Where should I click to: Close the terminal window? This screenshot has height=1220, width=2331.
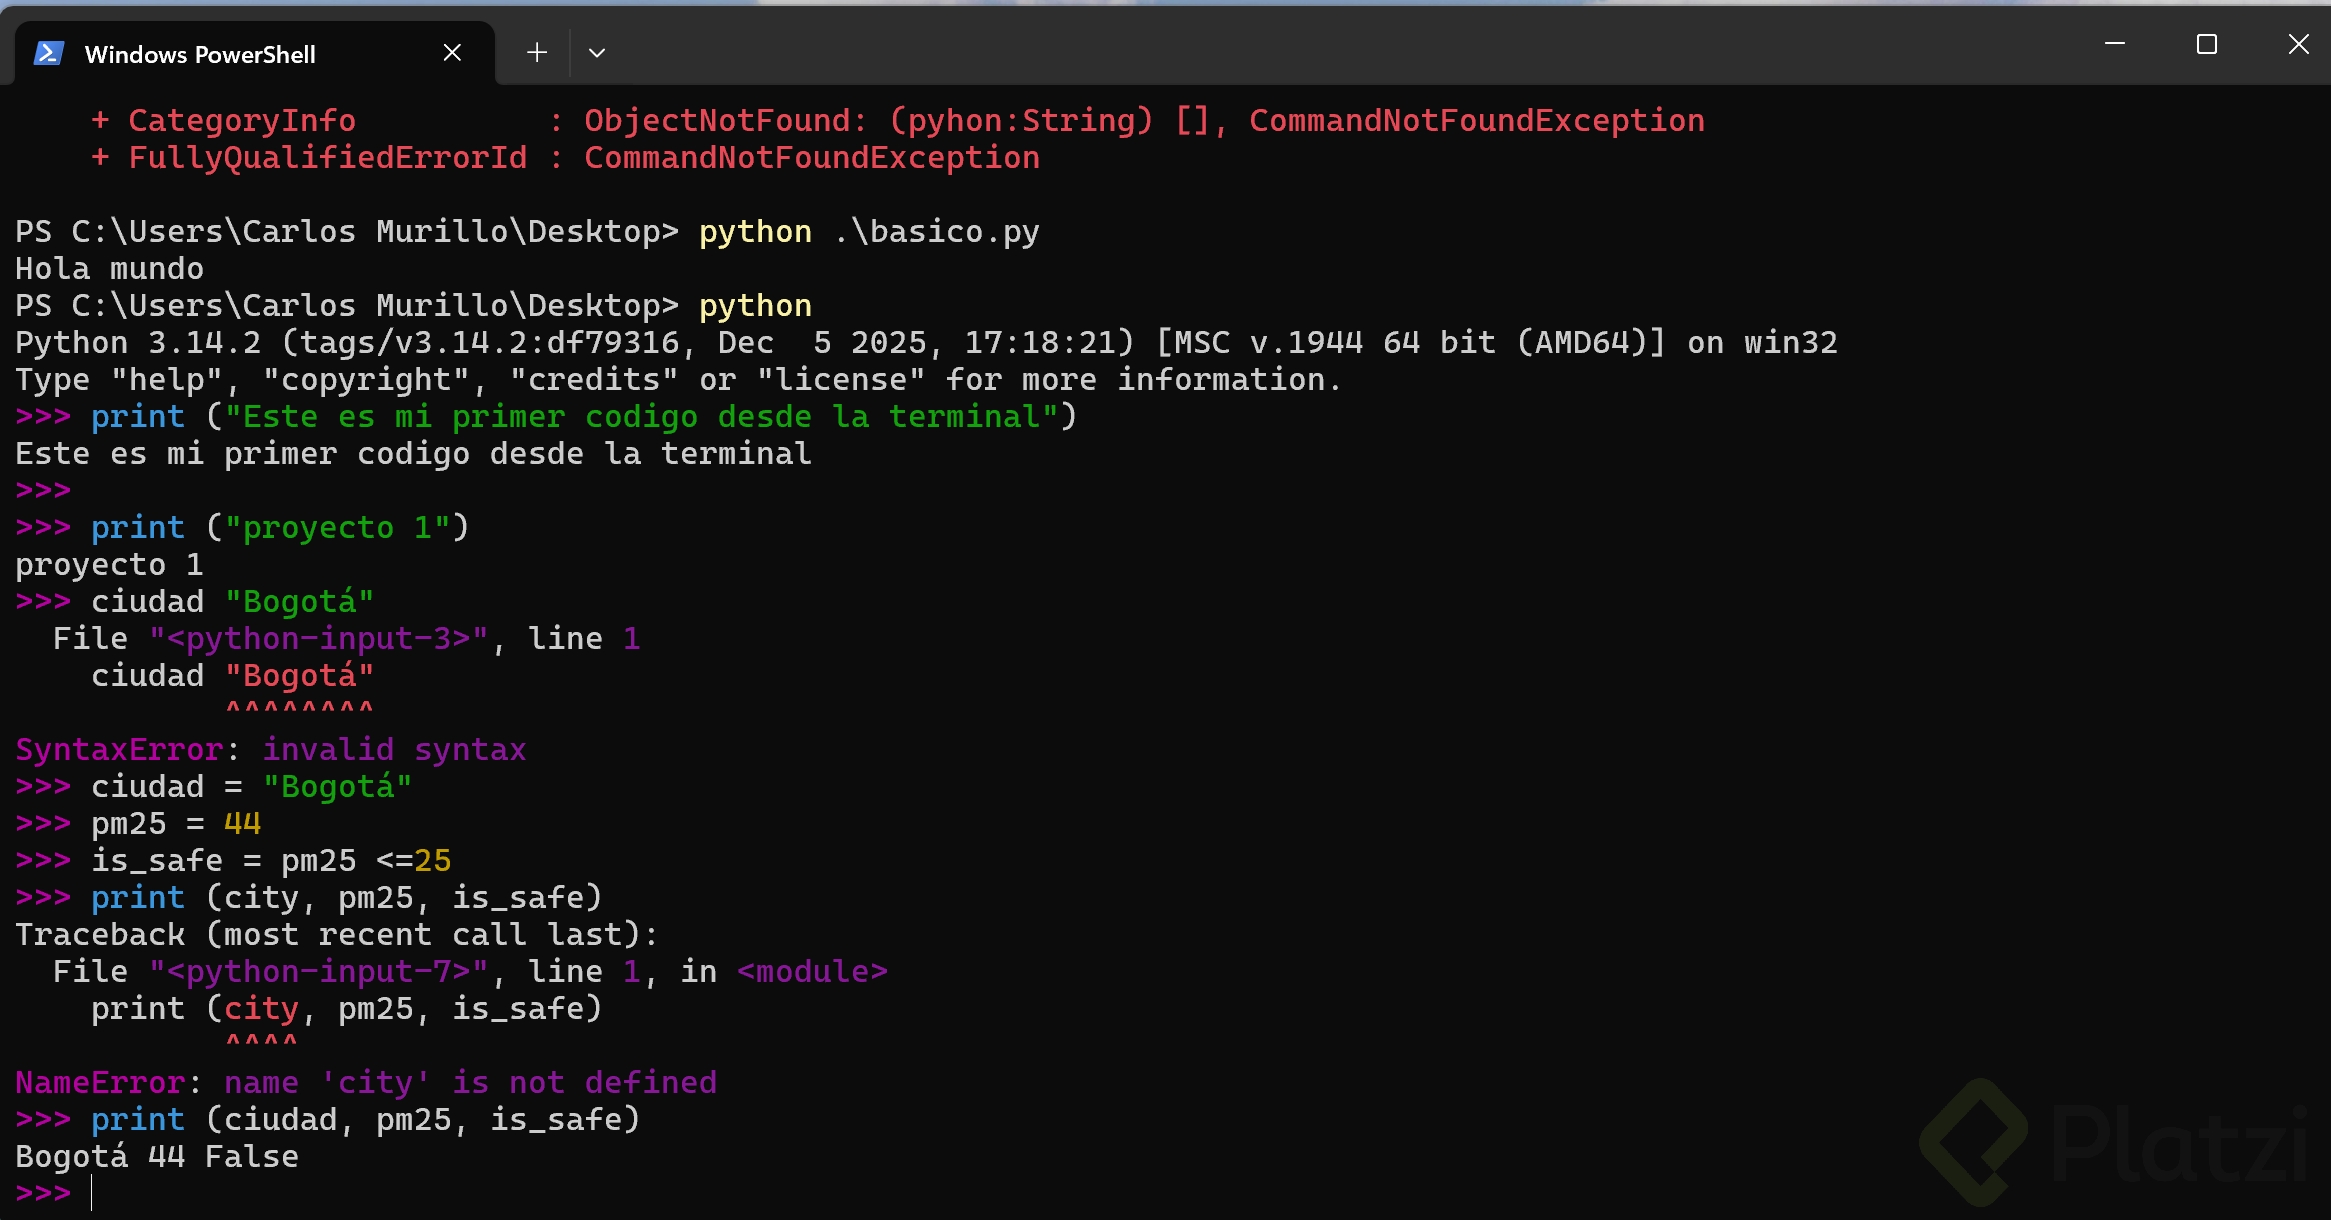click(2298, 45)
